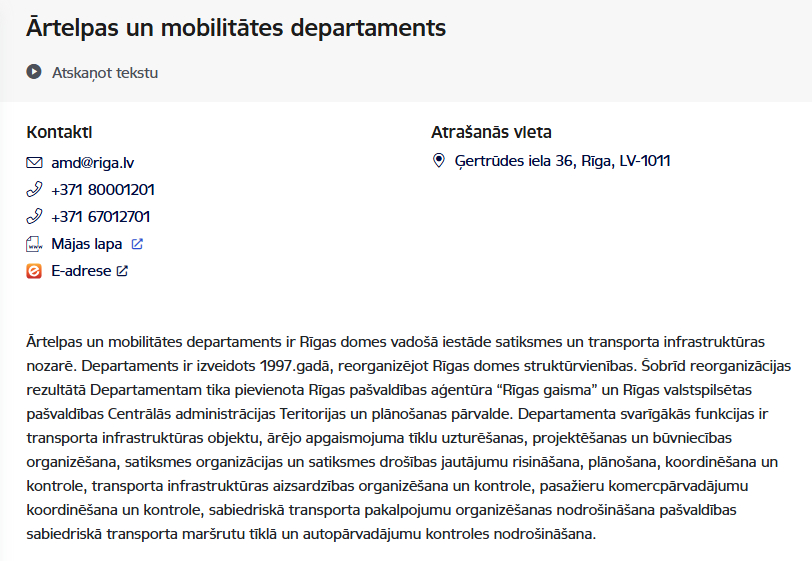Click the Atrašanās vieta heading
This screenshot has width=812, height=561.
(491, 132)
